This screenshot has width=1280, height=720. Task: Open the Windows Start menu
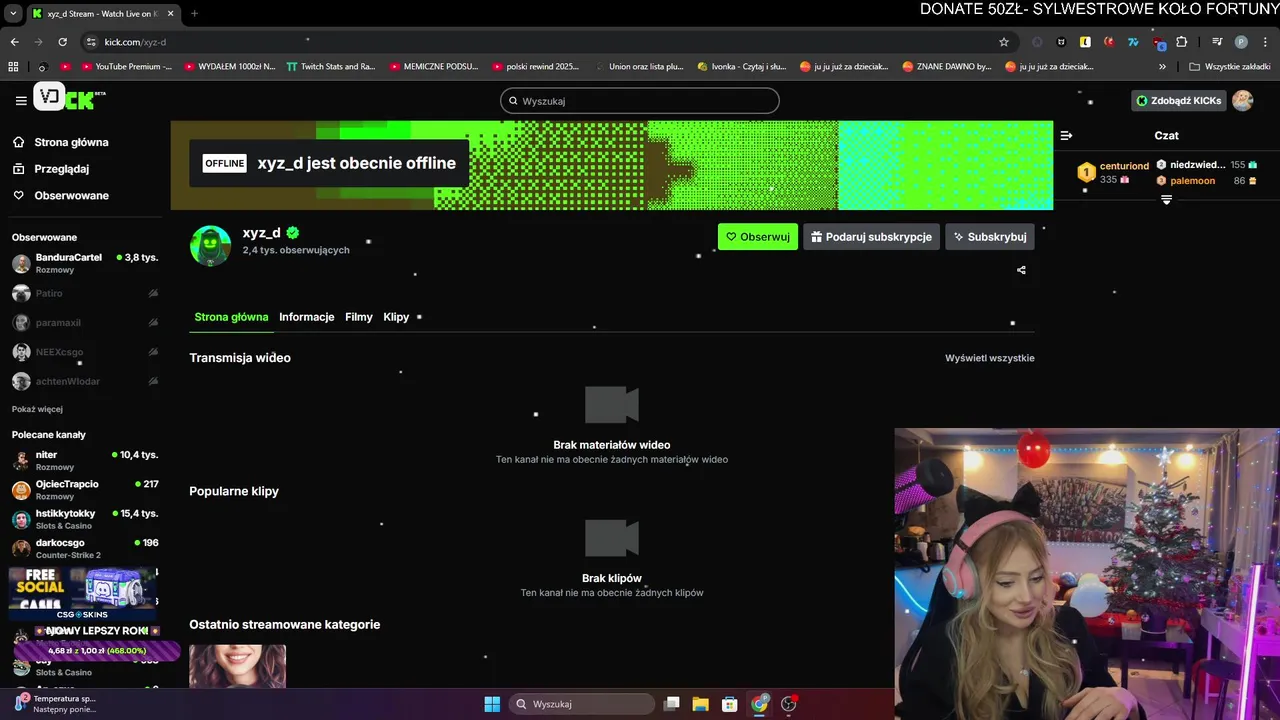(x=492, y=704)
